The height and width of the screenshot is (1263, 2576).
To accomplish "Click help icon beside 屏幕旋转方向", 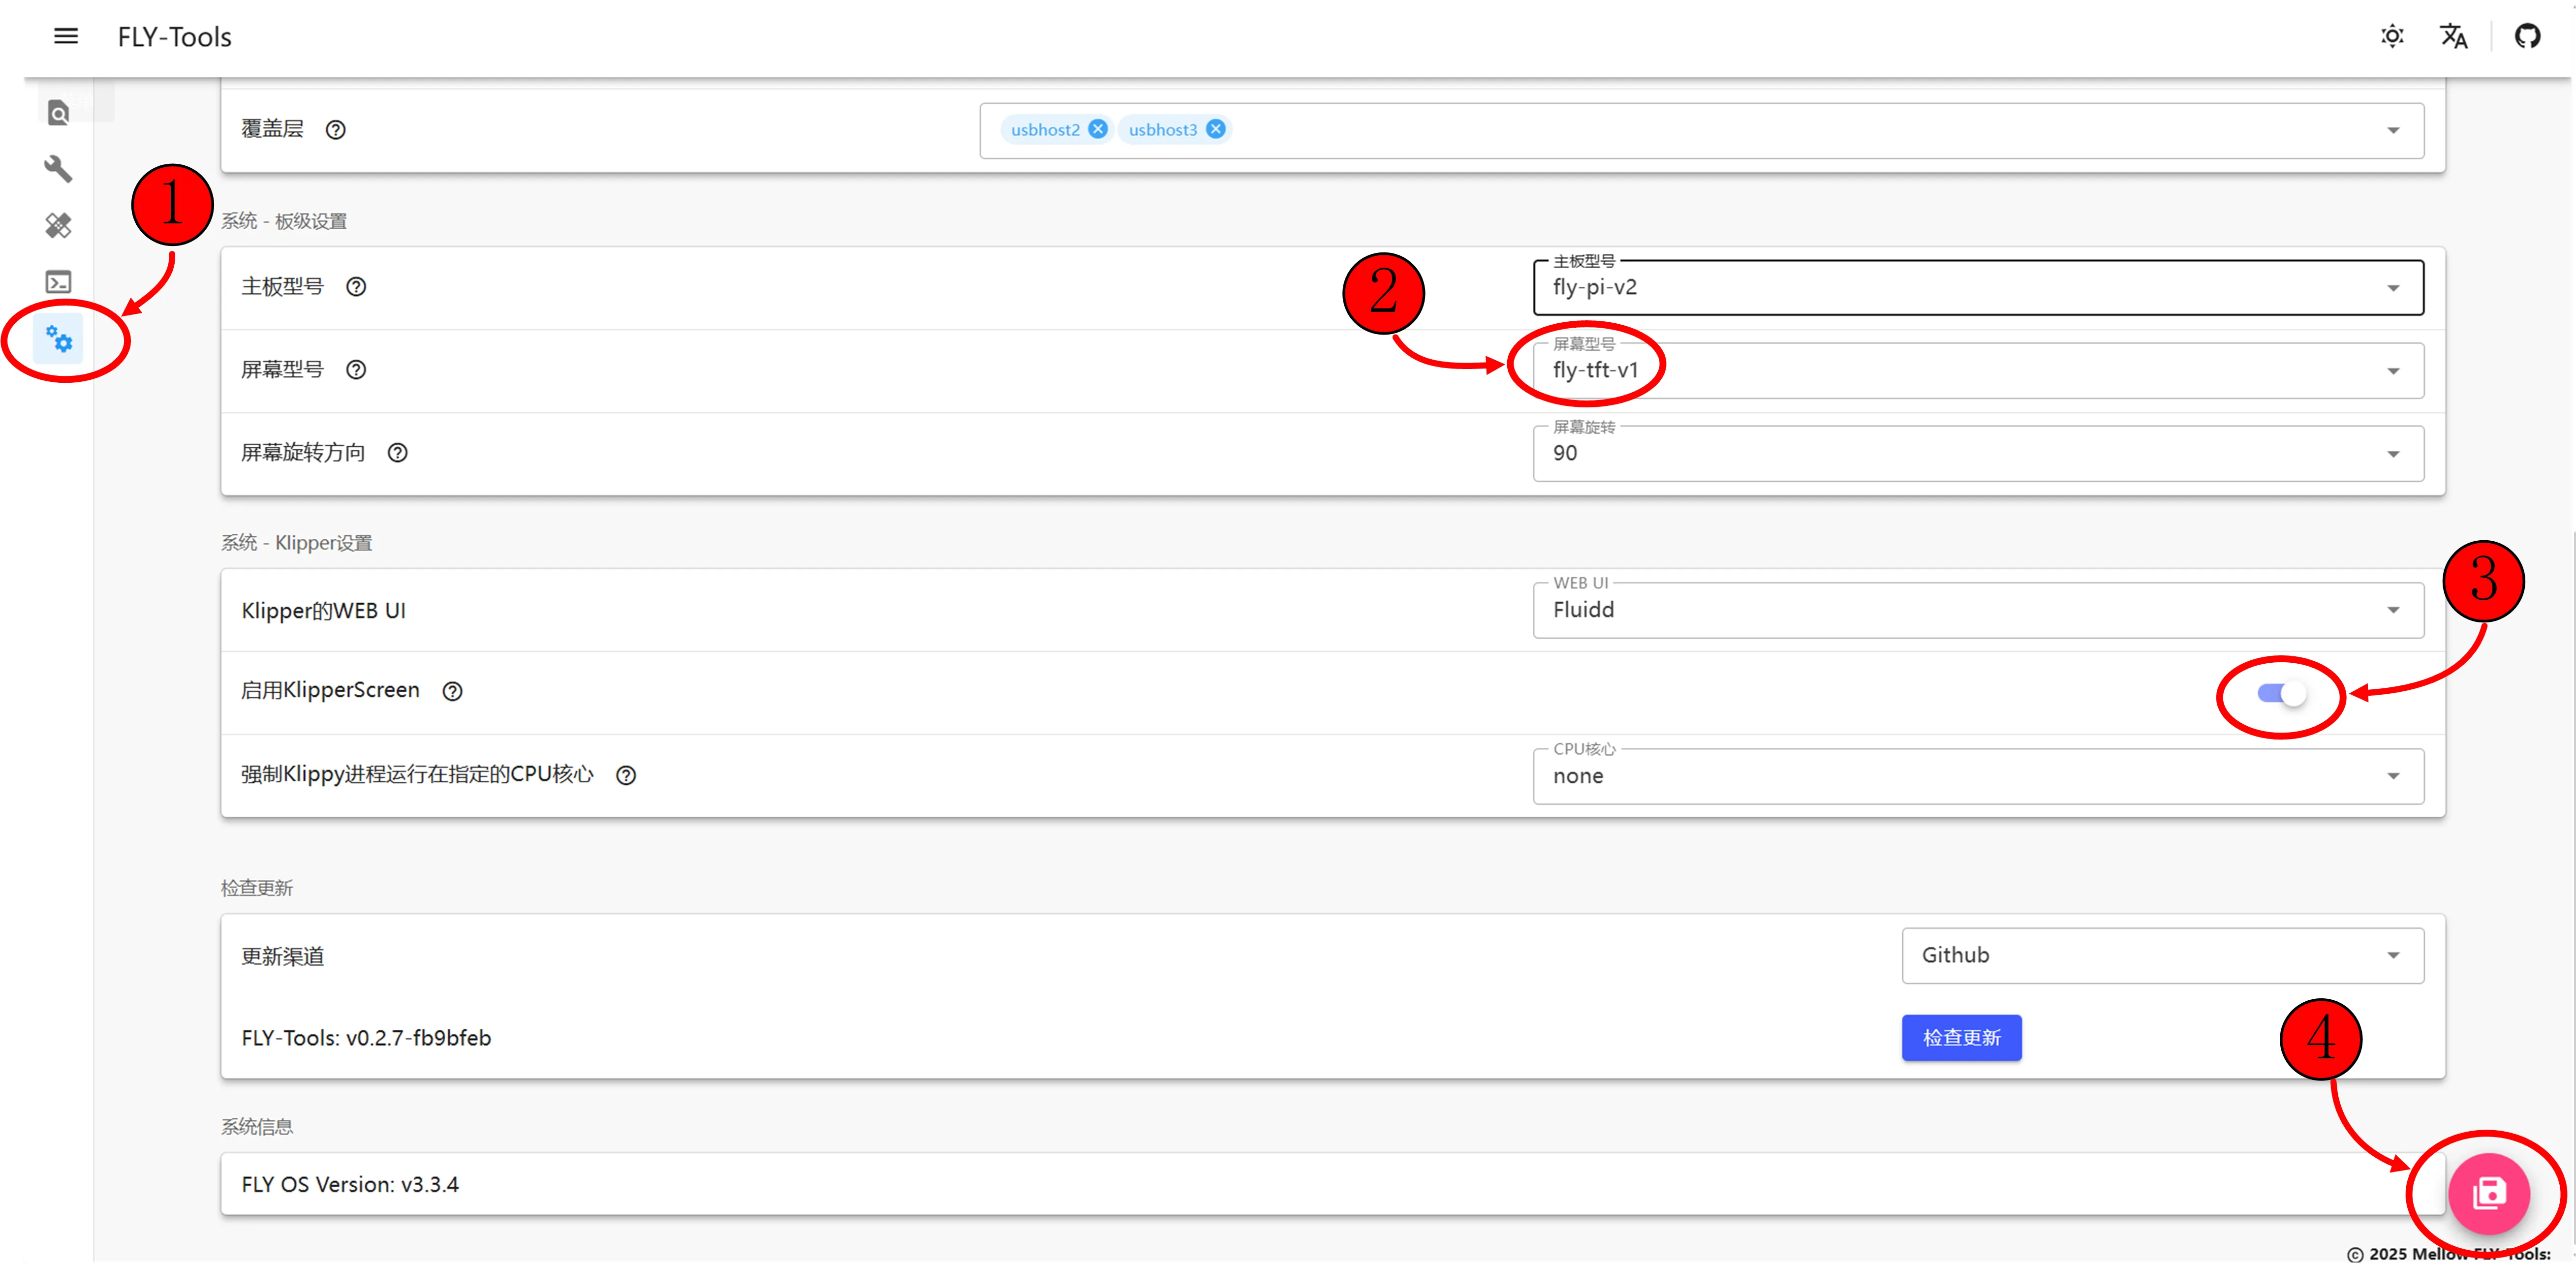I will click(x=398, y=453).
